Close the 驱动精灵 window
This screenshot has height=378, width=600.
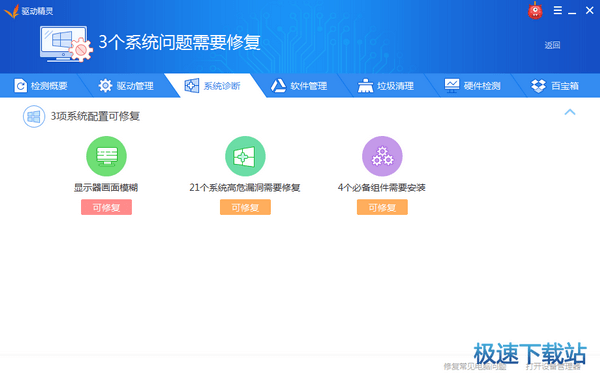tap(589, 10)
